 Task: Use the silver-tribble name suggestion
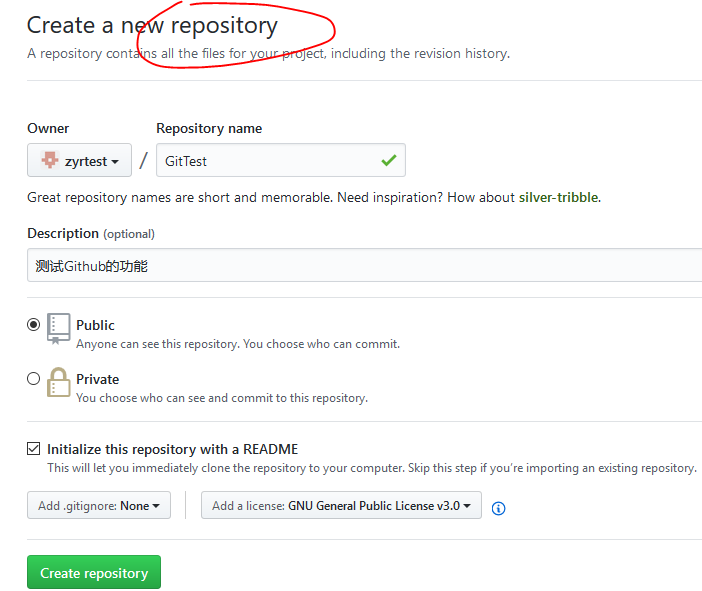[558, 197]
